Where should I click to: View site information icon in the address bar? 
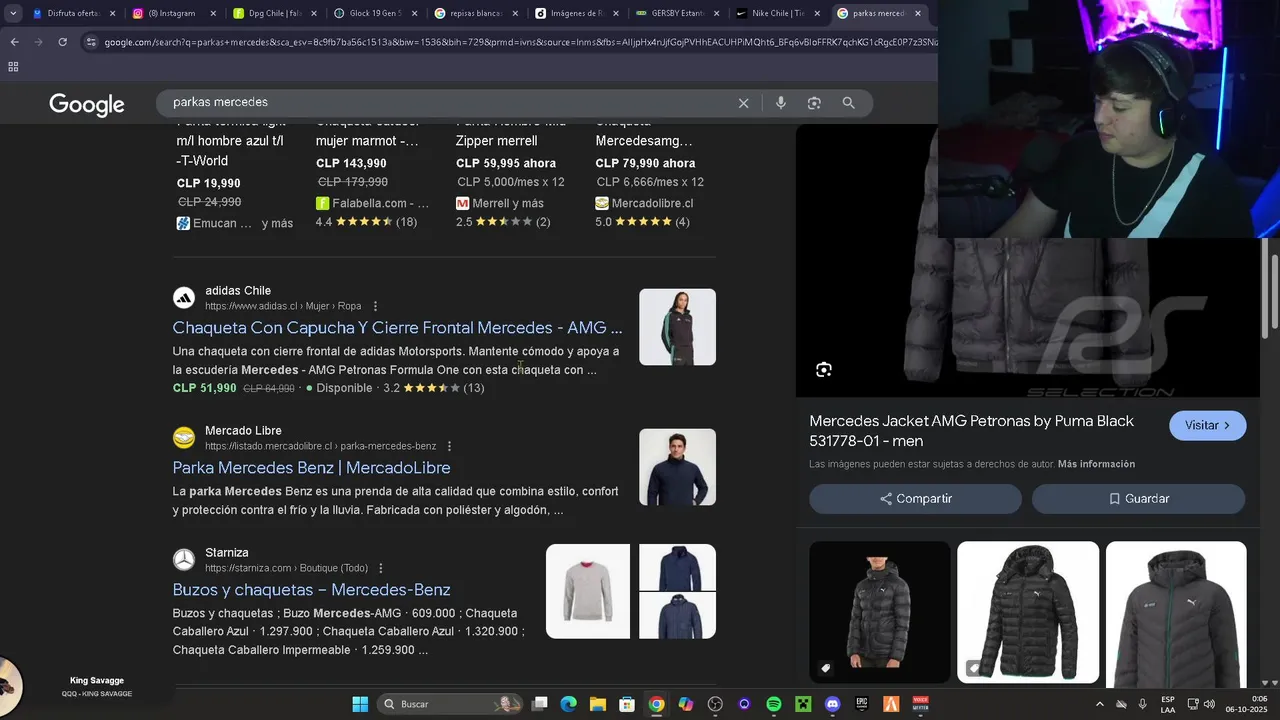click(91, 42)
